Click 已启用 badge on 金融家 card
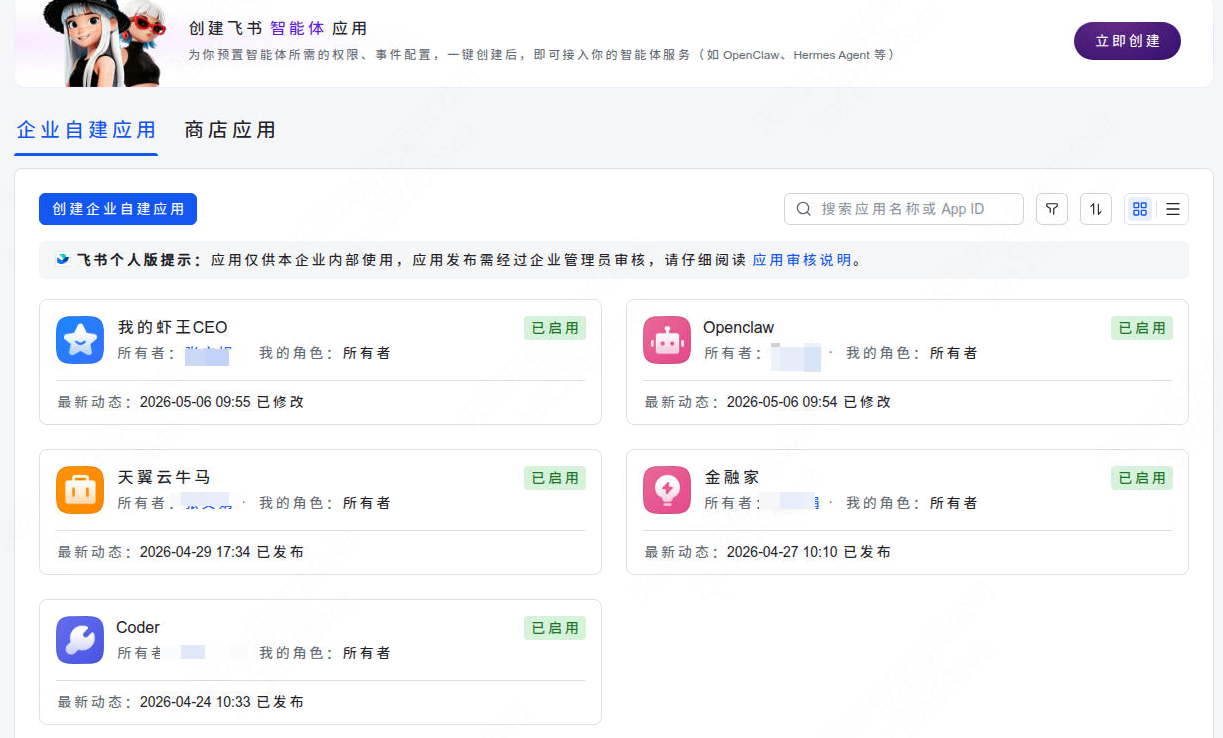 (1142, 478)
